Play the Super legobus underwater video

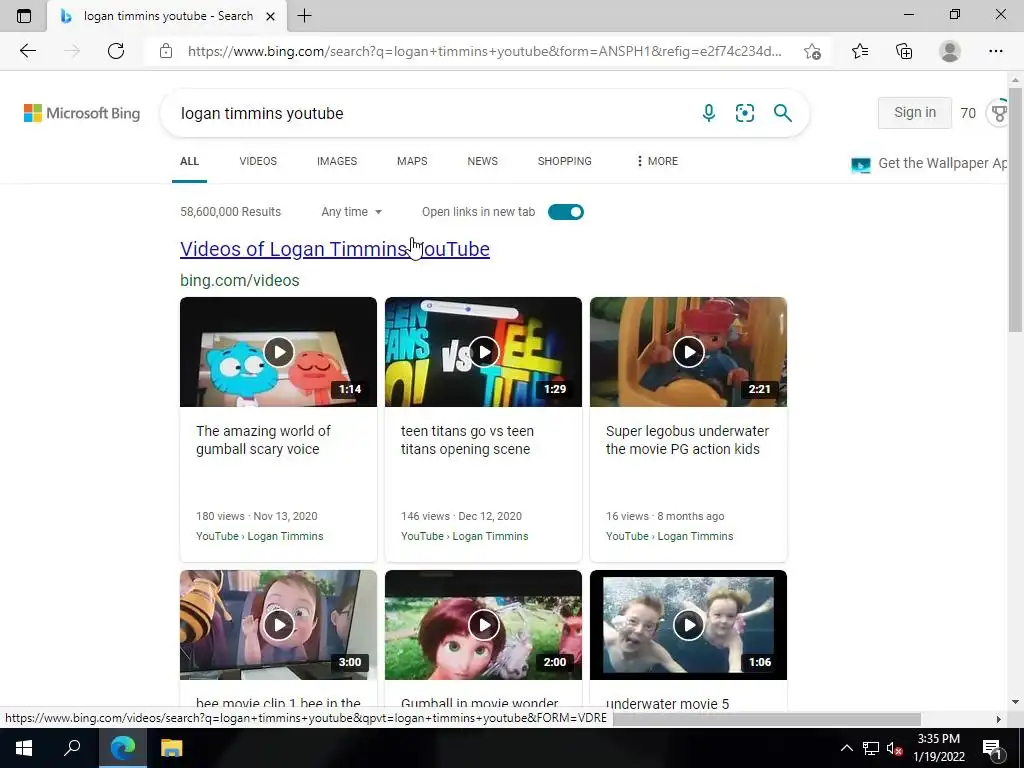point(688,352)
